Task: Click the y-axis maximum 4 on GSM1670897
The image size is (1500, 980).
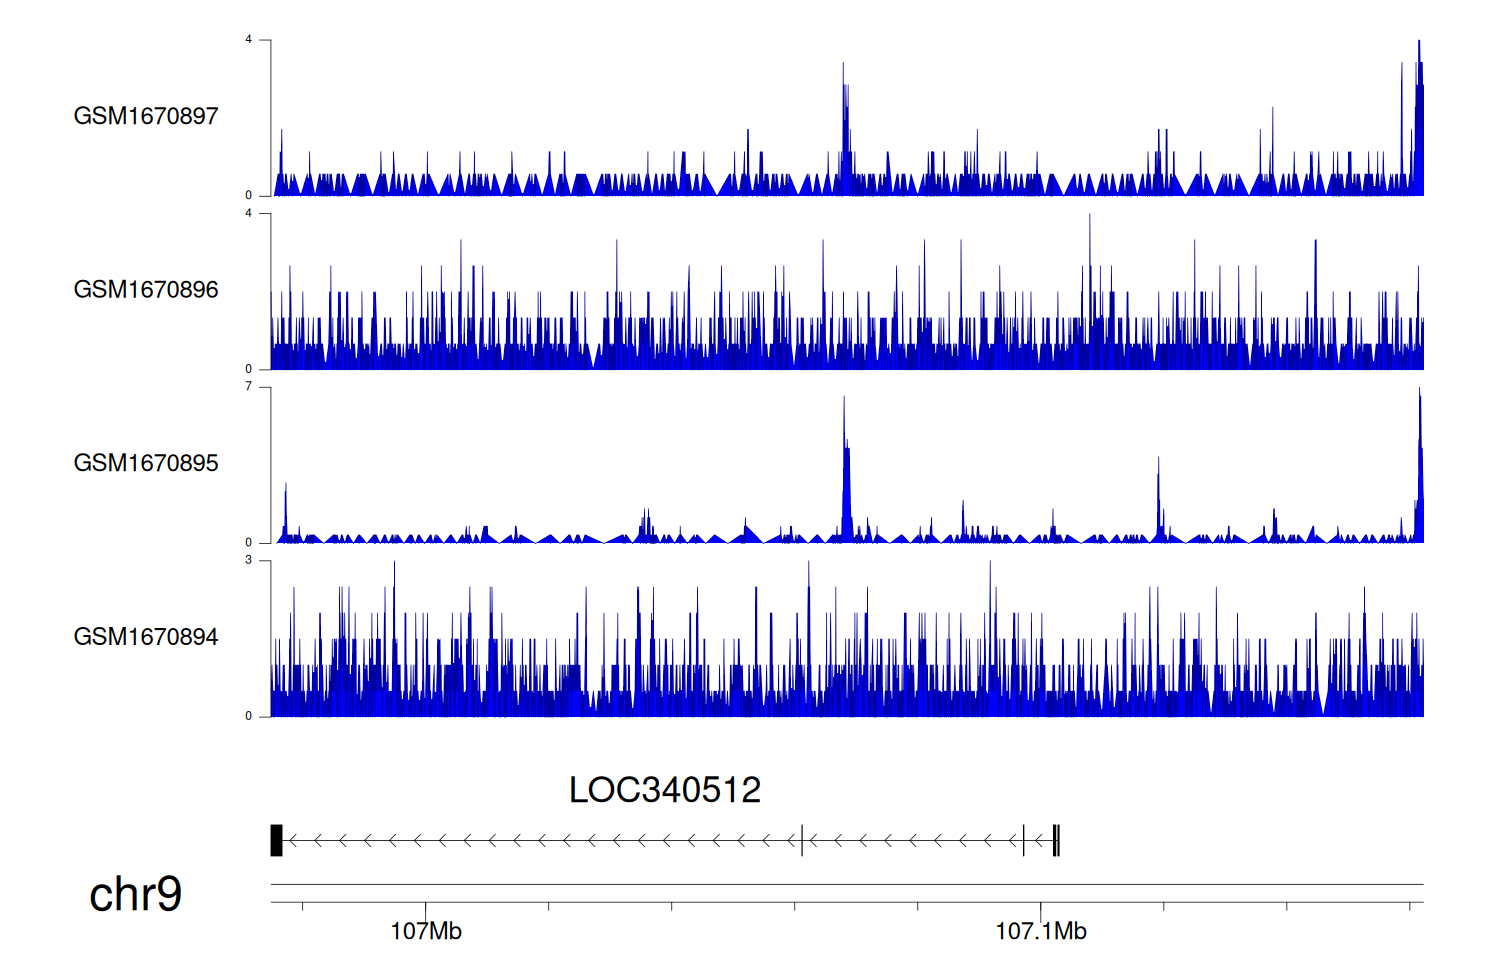Action: click(x=249, y=40)
